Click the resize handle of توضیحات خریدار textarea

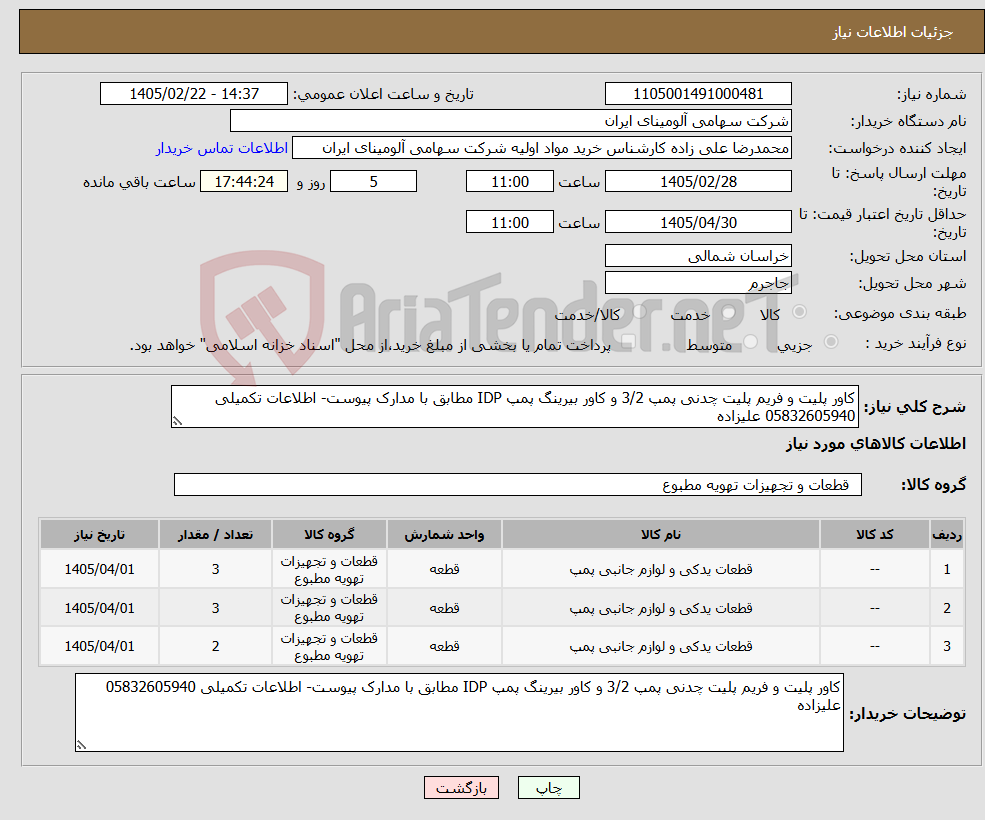click(x=81, y=745)
